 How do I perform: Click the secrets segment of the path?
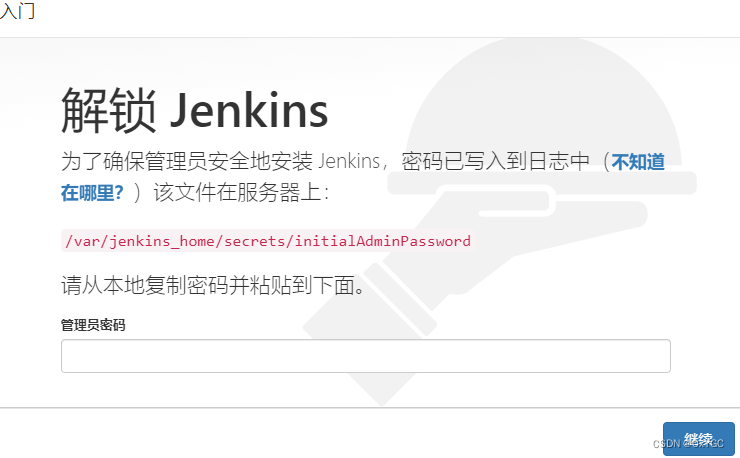click(254, 241)
